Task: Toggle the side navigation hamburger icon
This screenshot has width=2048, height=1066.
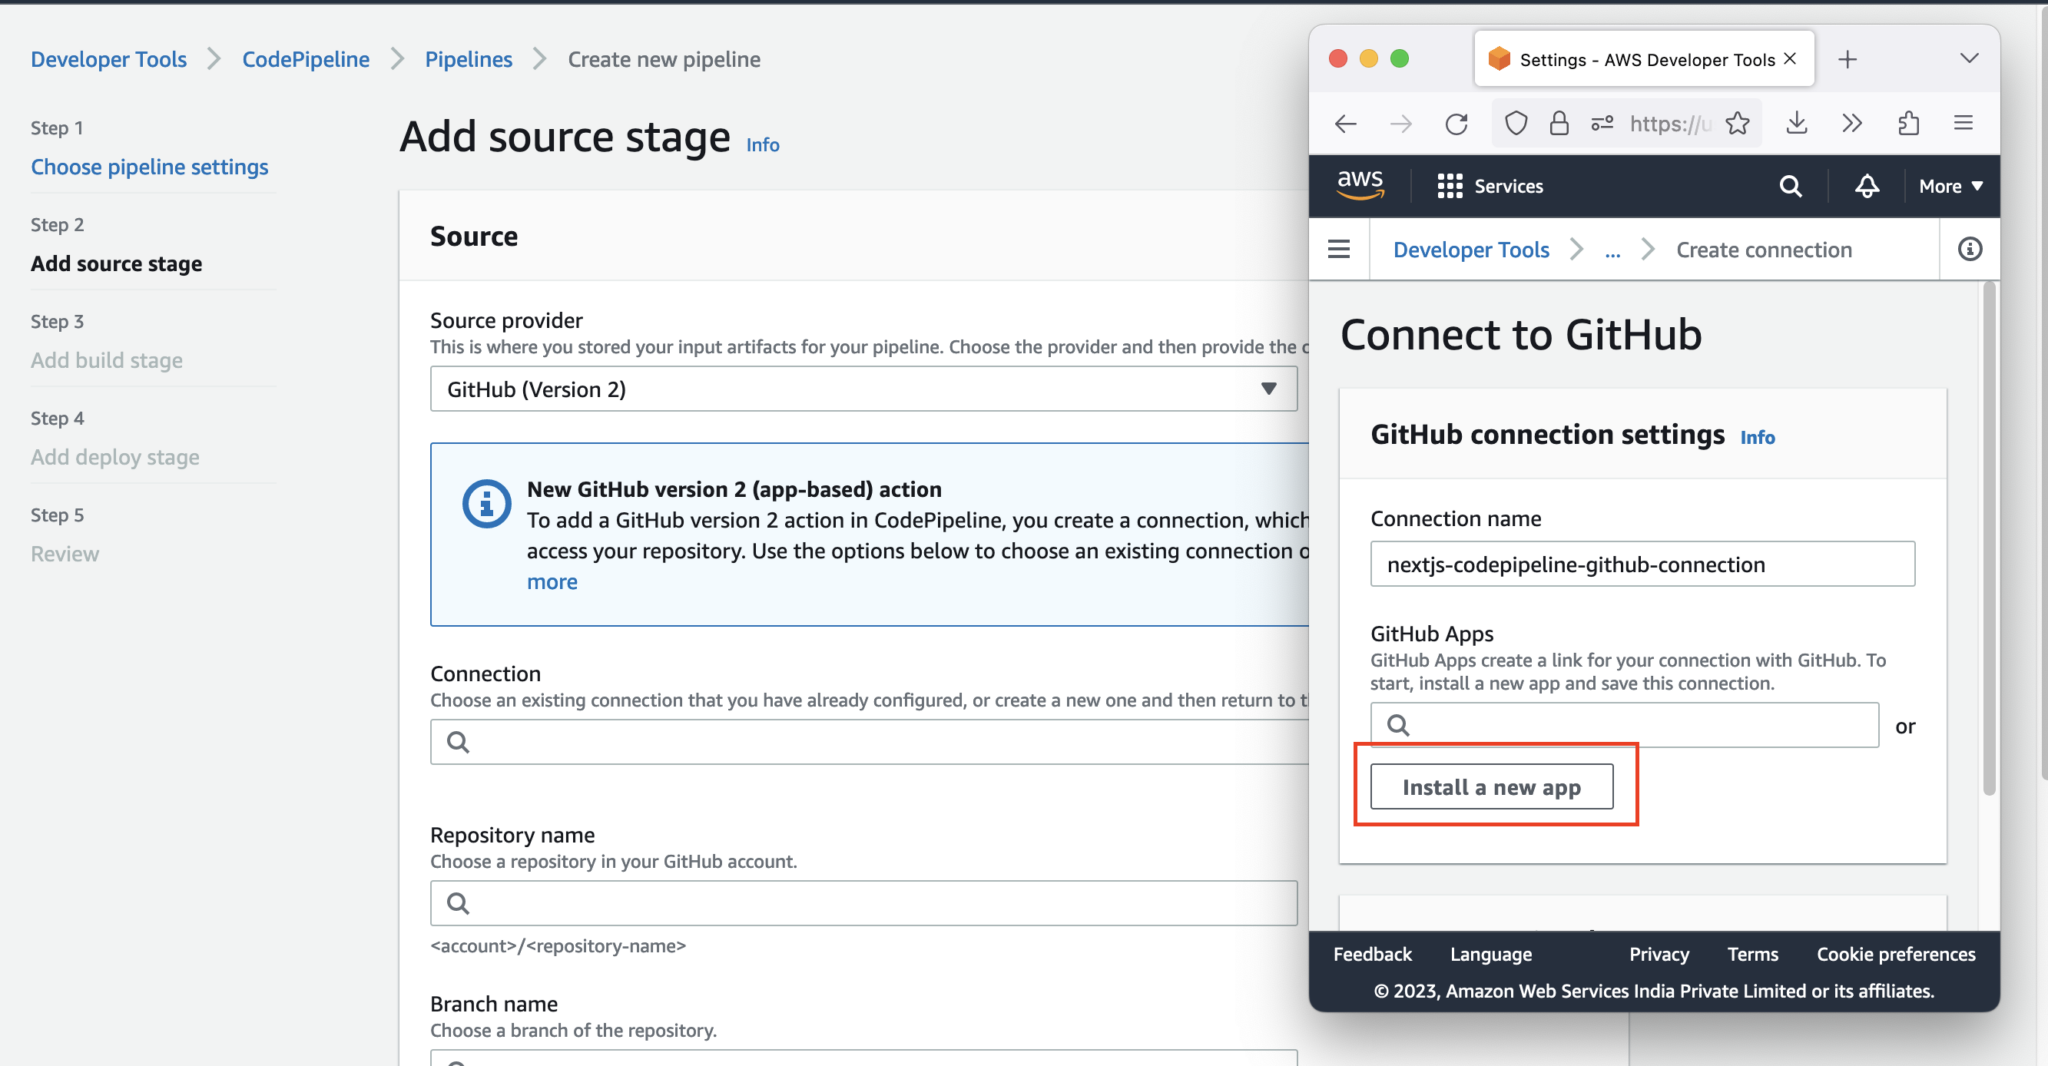Action: click(x=1339, y=249)
